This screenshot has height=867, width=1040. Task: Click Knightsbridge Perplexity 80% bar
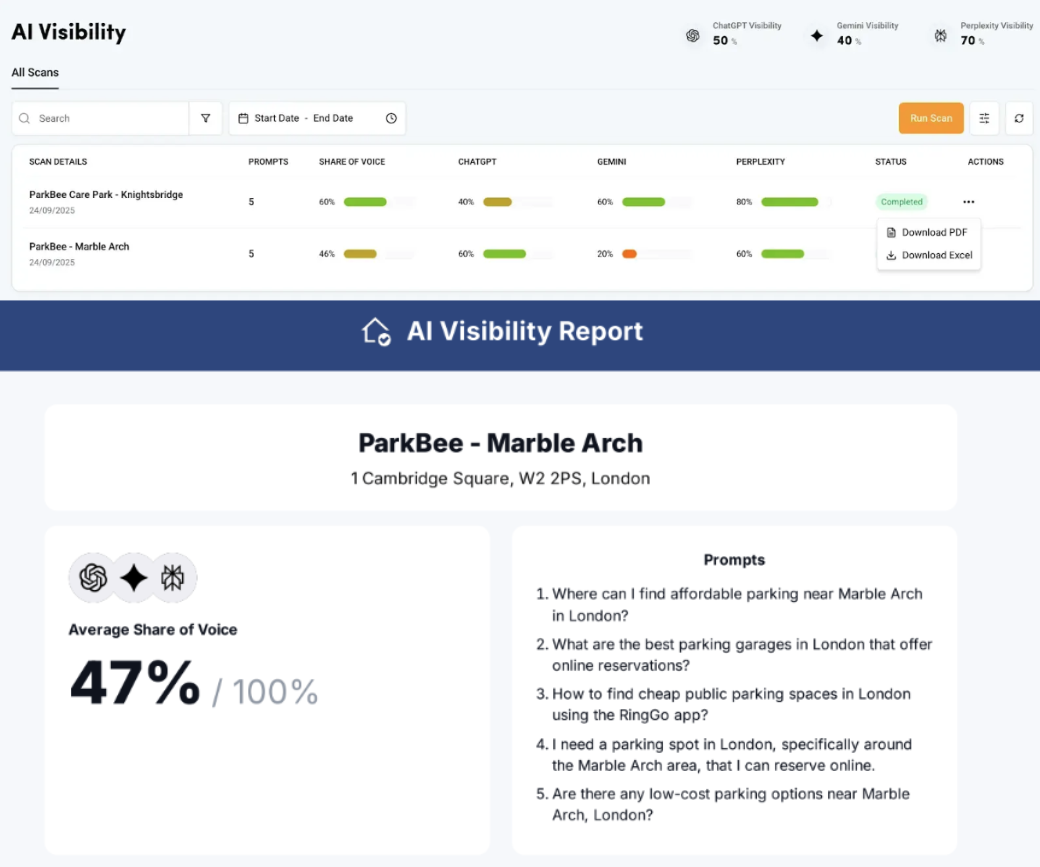(x=789, y=202)
